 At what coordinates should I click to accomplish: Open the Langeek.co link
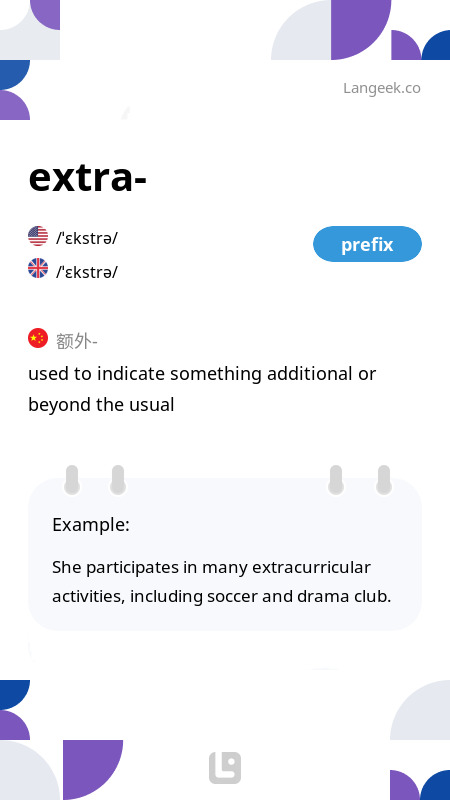pyautogui.click(x=382, y=88)
